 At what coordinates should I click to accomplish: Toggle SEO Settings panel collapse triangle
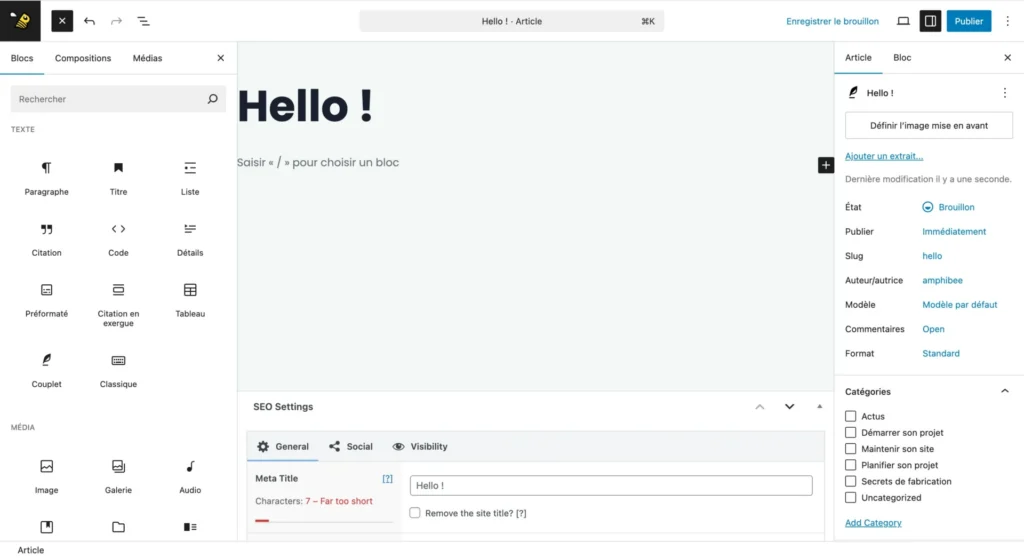pos(820,406)
